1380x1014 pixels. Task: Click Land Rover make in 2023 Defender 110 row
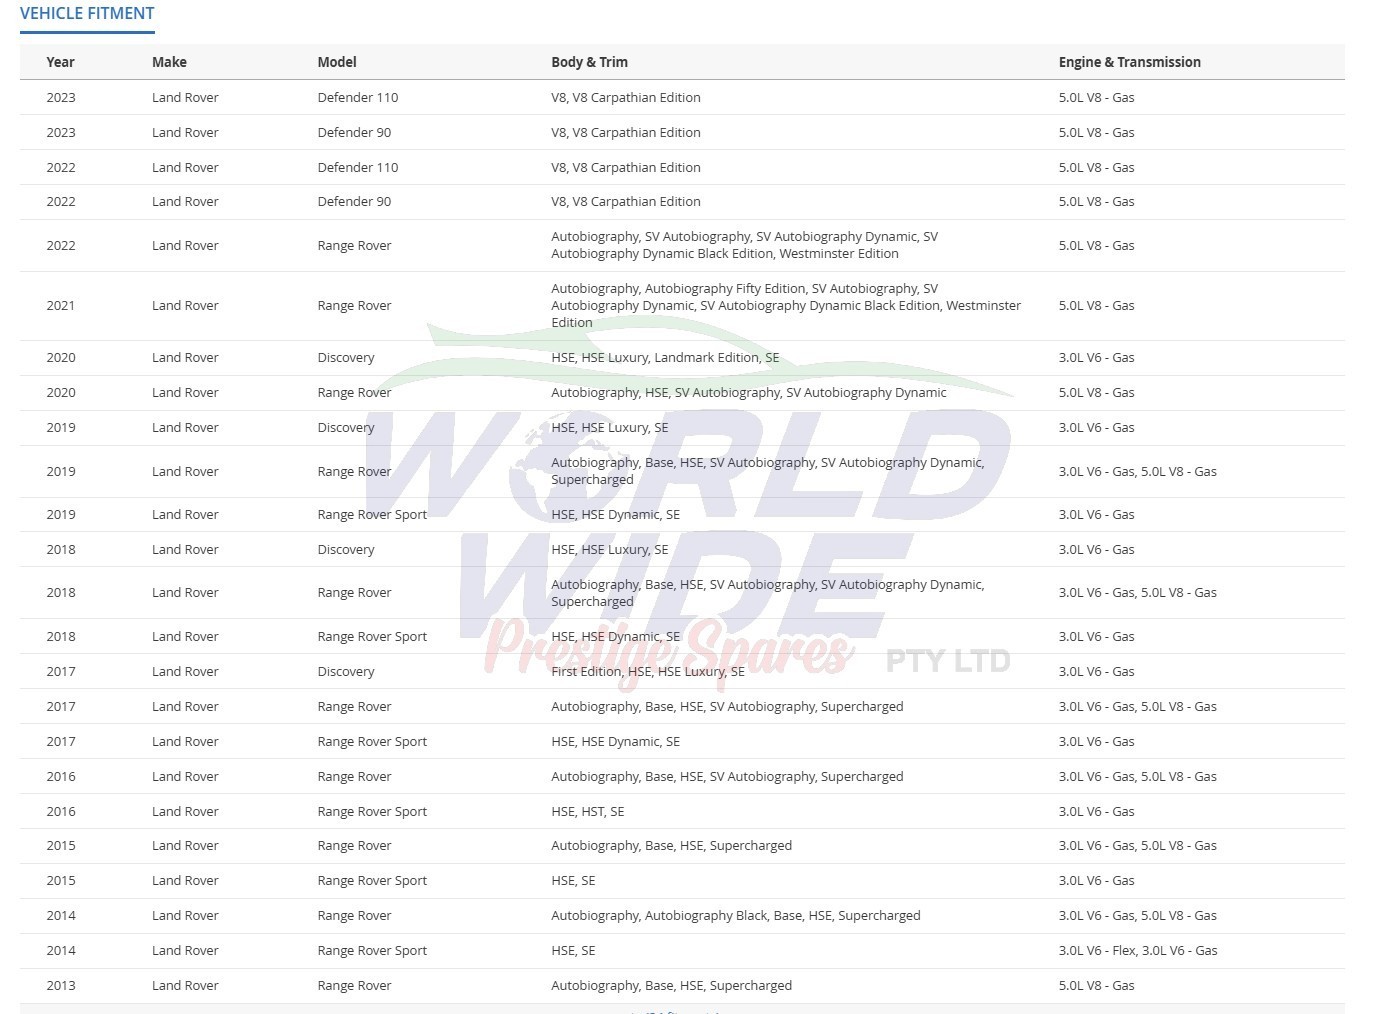pyautogui.click(x=185, y=98)
